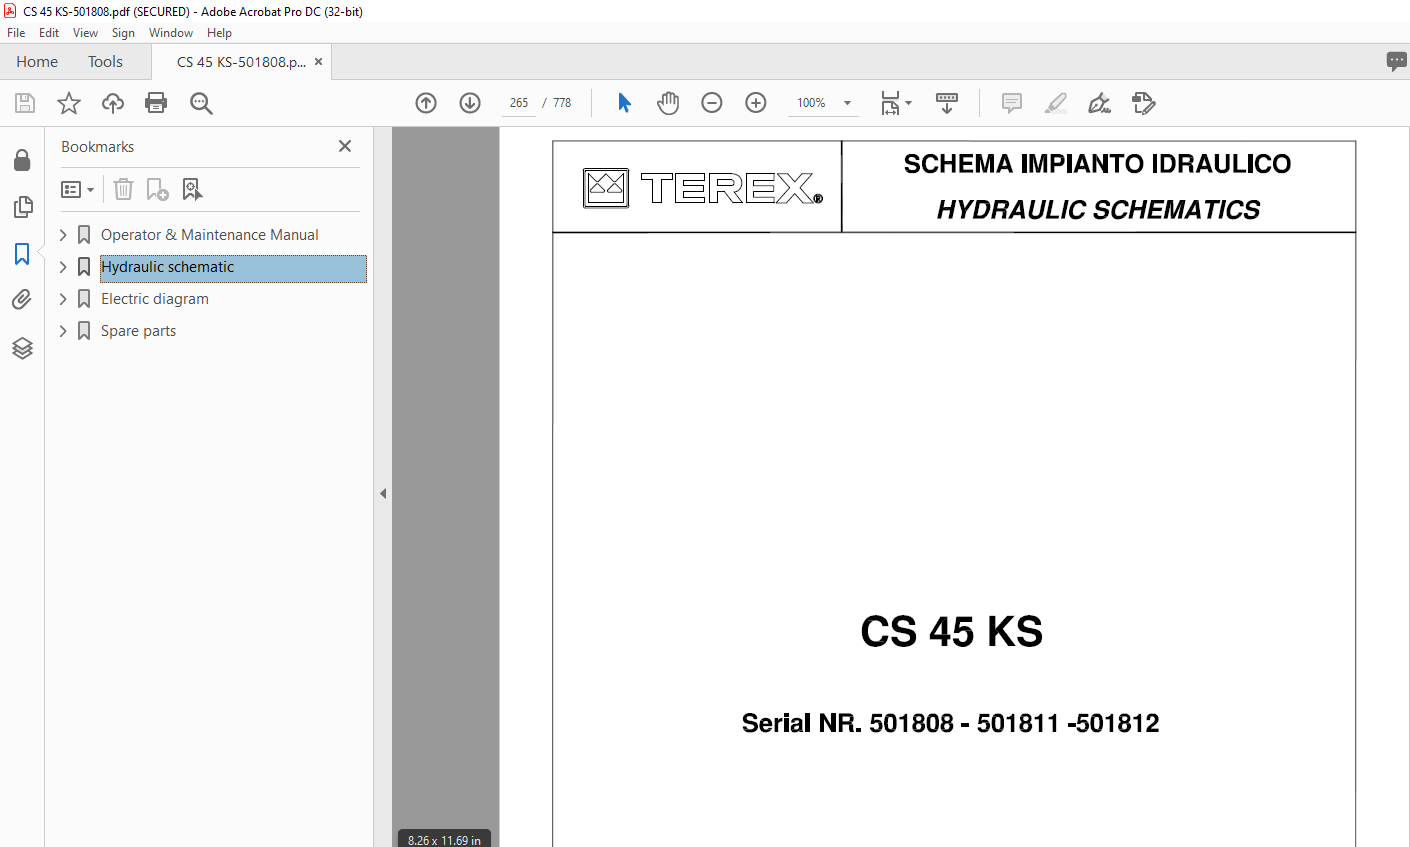Screen dimensions: 1410x847
Task: Add a sticky note comment
Action: 1012,103
